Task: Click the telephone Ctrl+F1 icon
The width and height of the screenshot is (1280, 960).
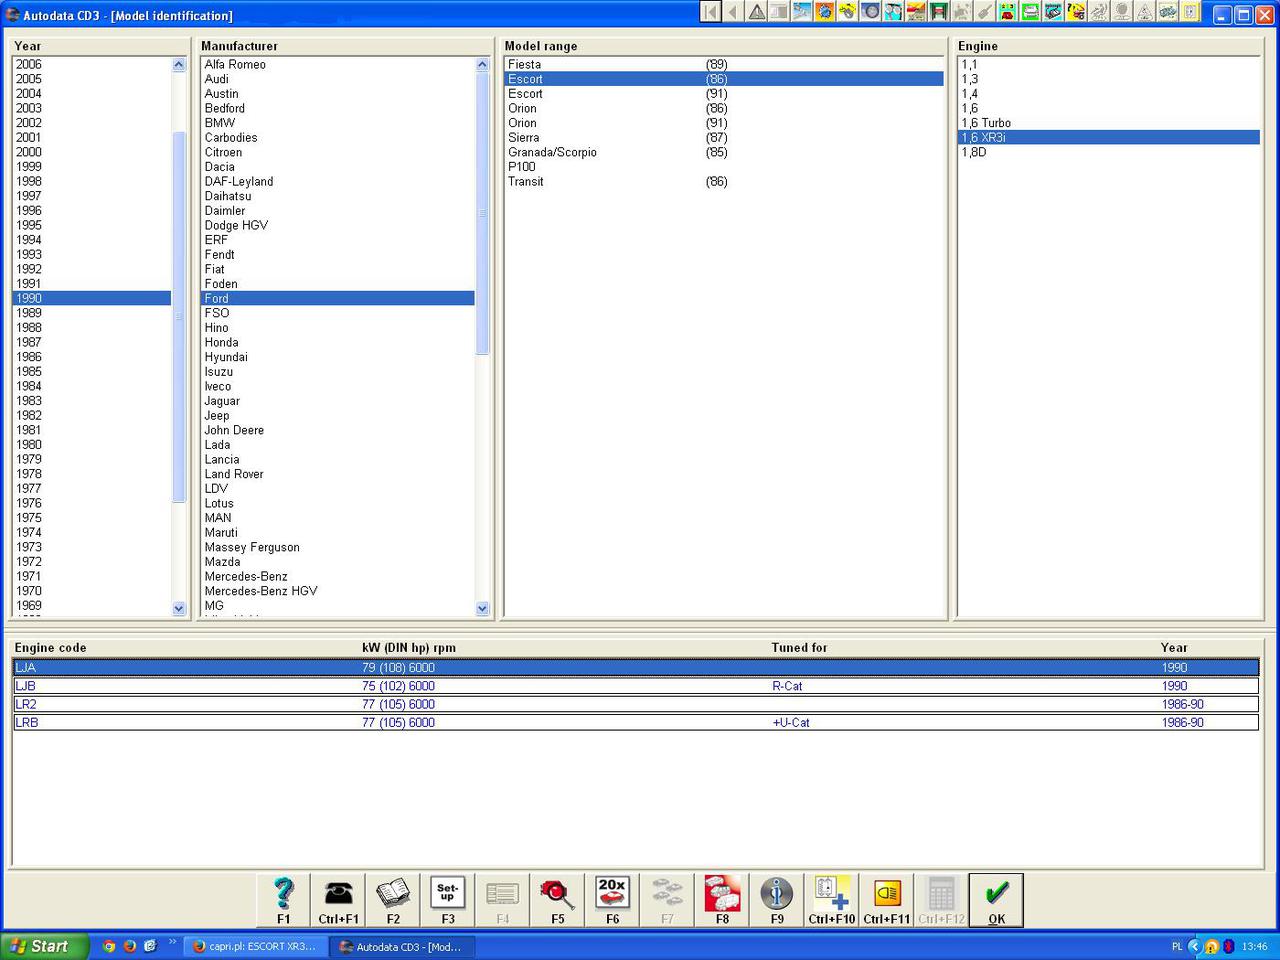Action: coord(339,900)
